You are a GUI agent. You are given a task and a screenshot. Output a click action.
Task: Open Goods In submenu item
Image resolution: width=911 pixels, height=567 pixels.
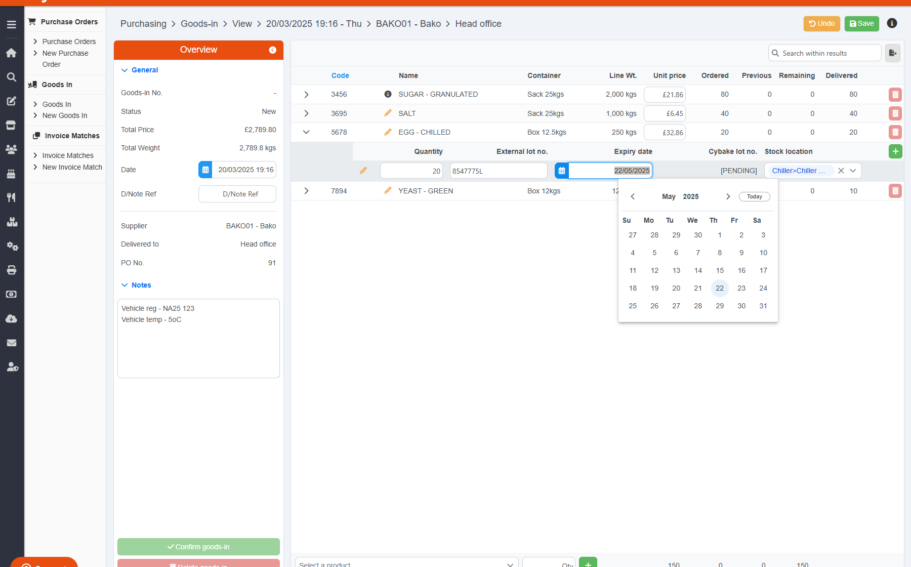point(56,105)
